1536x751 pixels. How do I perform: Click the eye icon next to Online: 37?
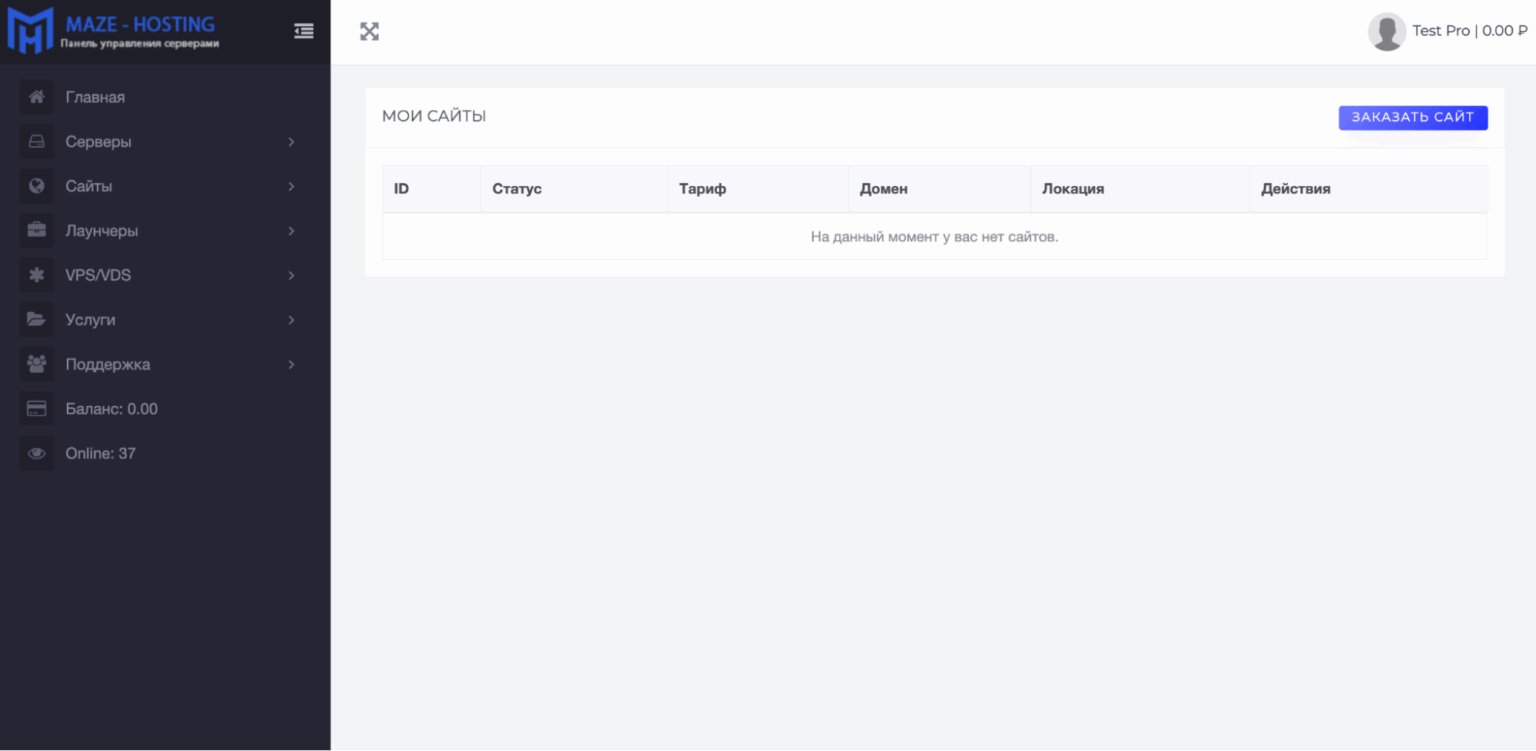(x=36, y=453)
